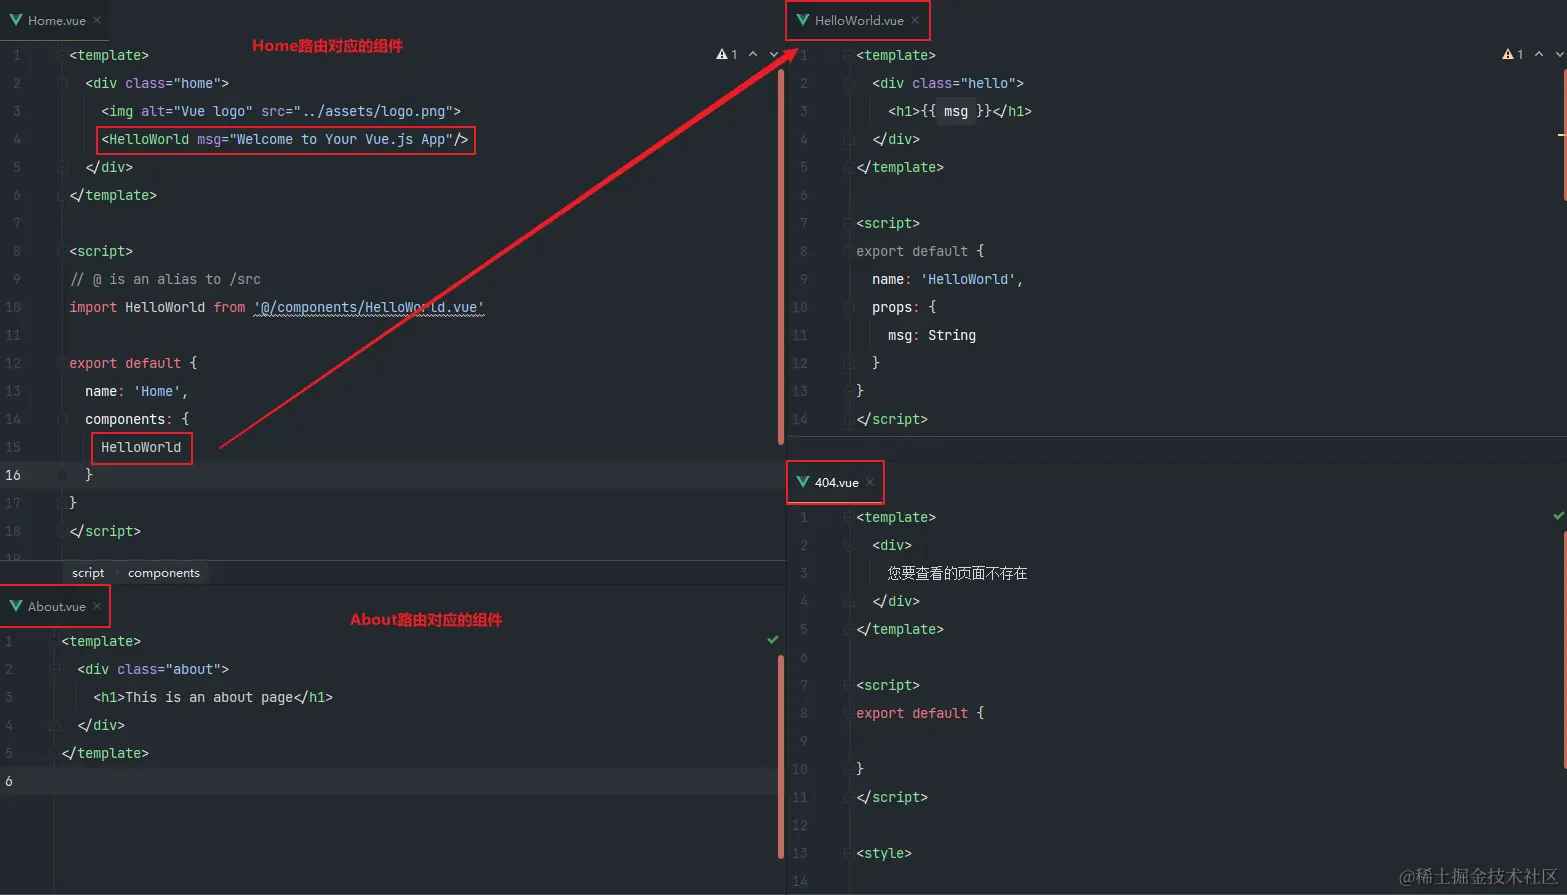Click the 404.vue vertical scrollbar
The height and width of the screenshot is (895, 1567).
click(x=1564, y=650)
